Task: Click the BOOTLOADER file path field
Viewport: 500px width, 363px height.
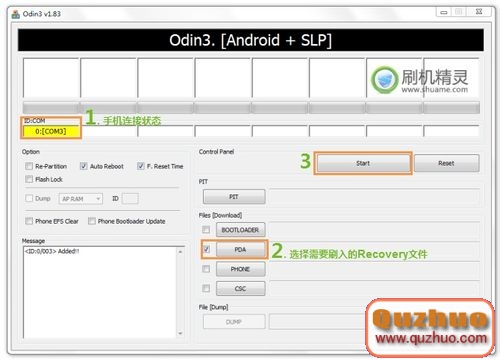Action: tap(374, 230)
